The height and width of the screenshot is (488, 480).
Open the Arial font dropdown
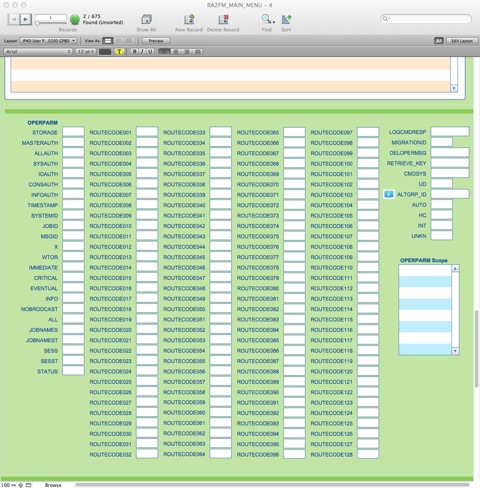point(38,51)
